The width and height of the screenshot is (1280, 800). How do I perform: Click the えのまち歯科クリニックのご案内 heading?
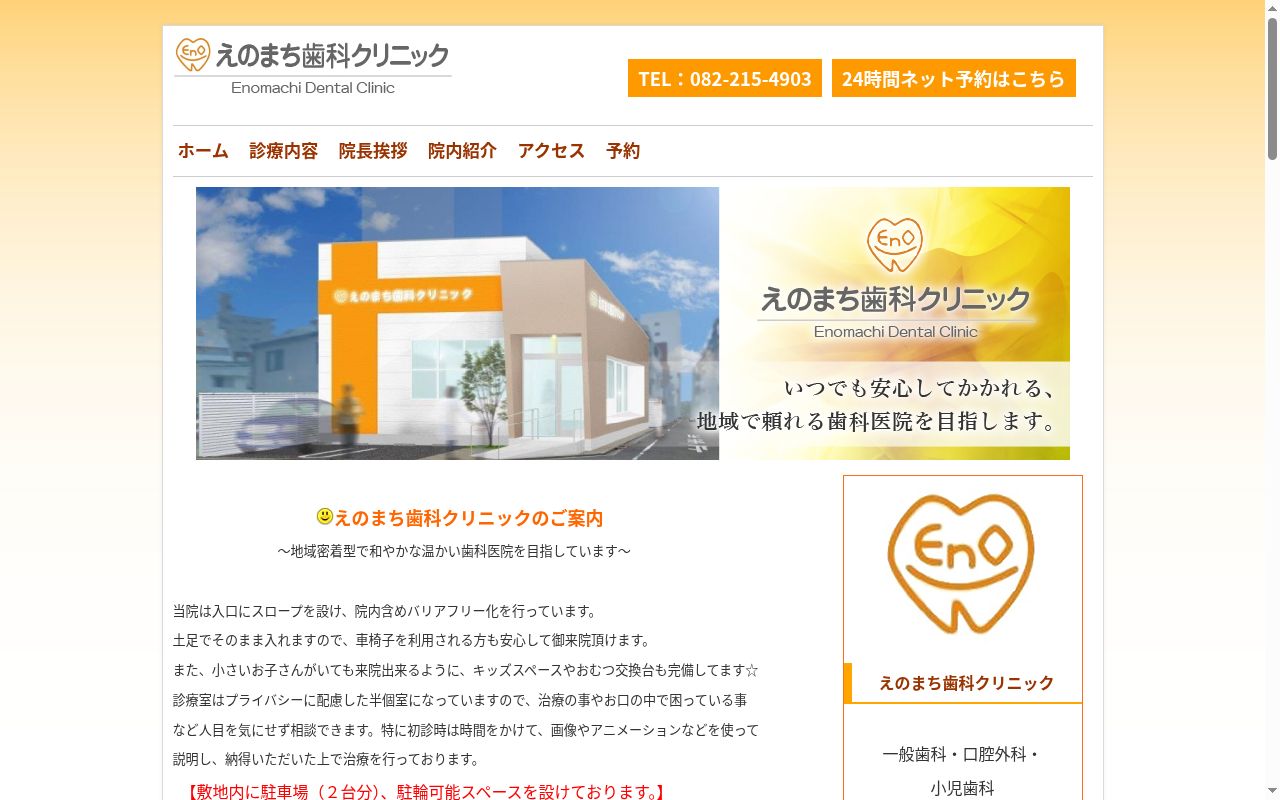pos(468,518)
